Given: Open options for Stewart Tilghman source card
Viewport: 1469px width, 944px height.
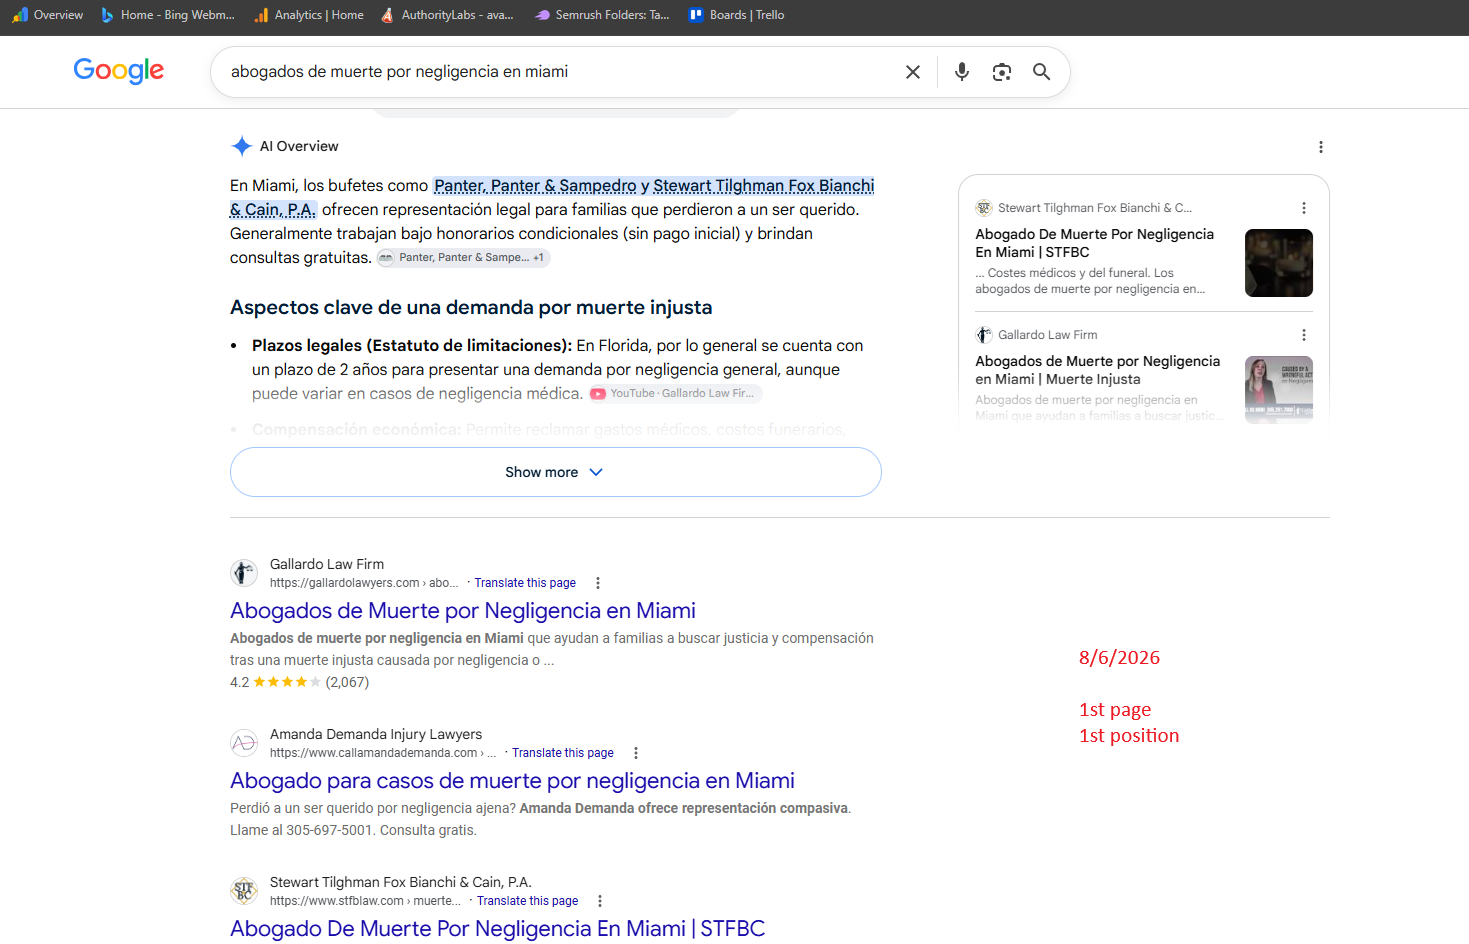Looking at the screenshot, I should click(1303, 208).
